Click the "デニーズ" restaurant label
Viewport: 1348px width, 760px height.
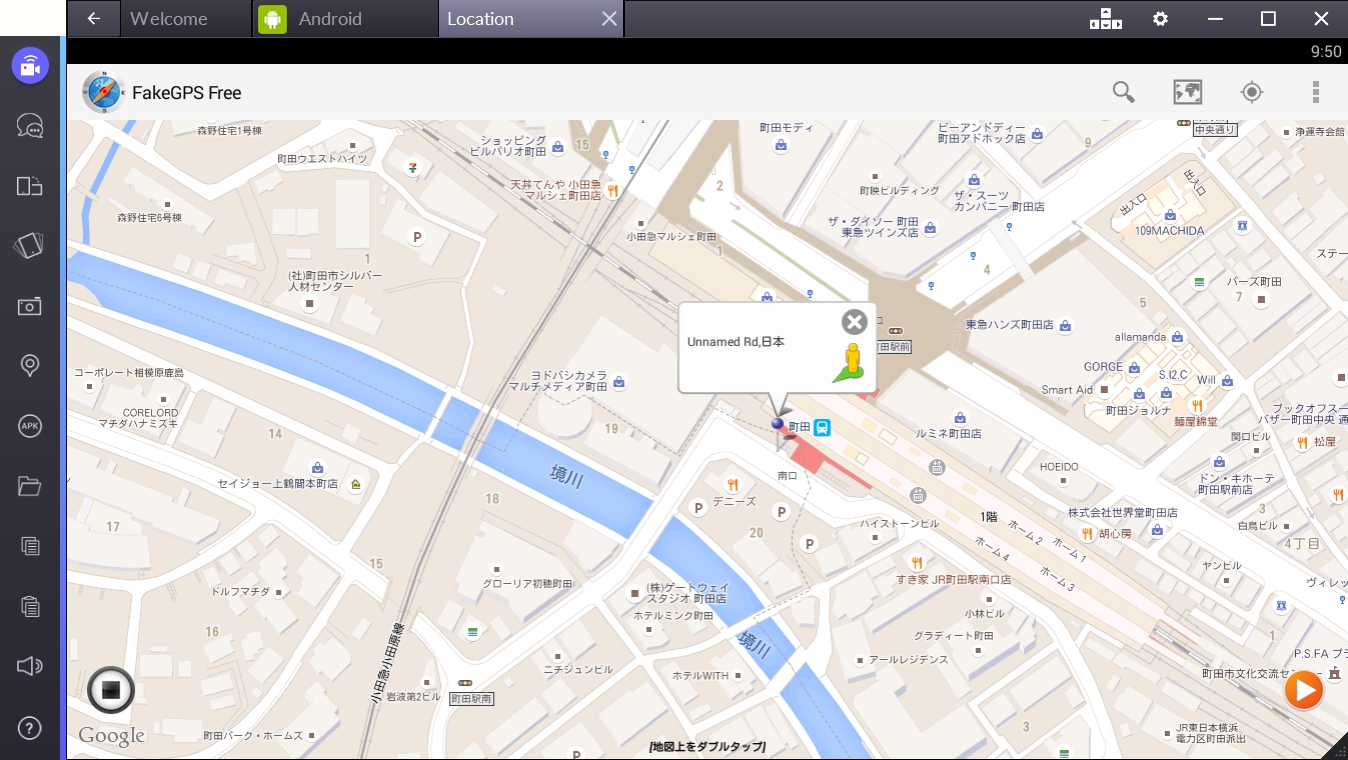[x=735, y=501]
